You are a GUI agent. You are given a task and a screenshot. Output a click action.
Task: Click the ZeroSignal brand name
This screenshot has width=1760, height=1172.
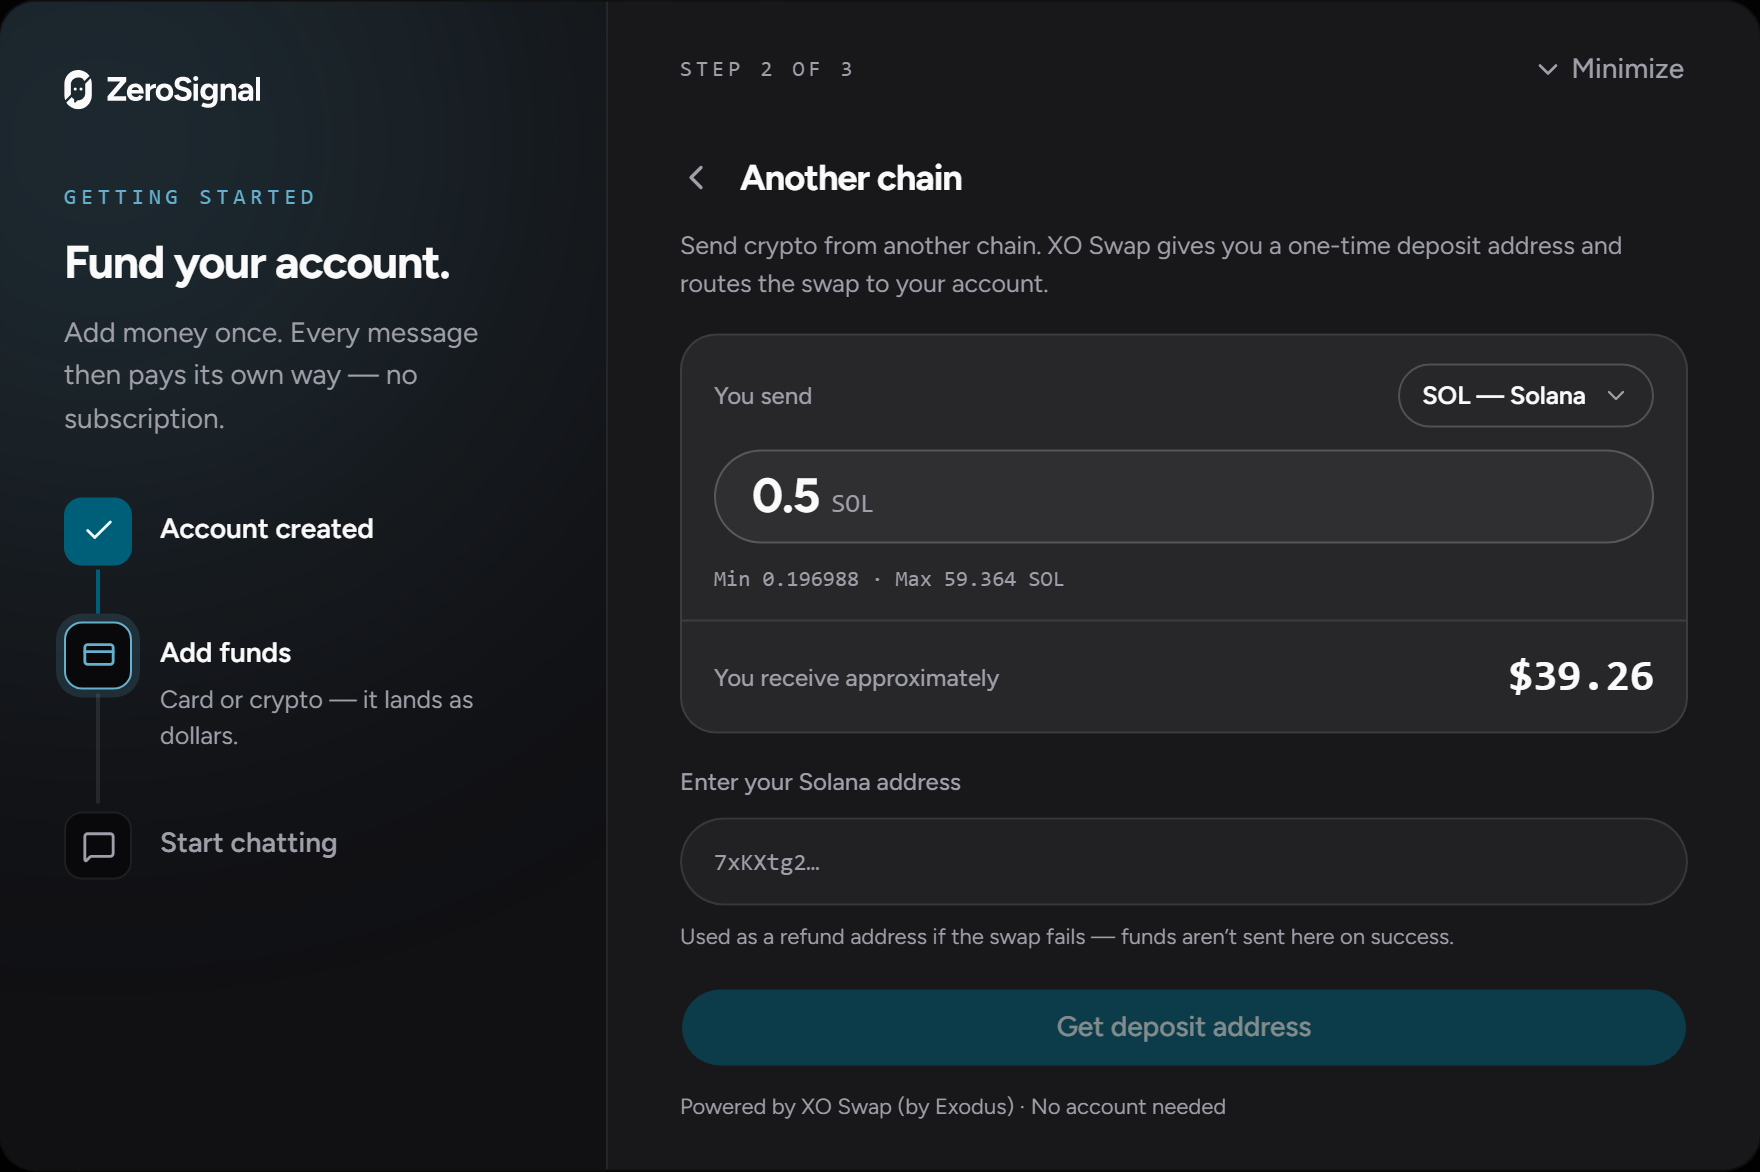[184, 90]
